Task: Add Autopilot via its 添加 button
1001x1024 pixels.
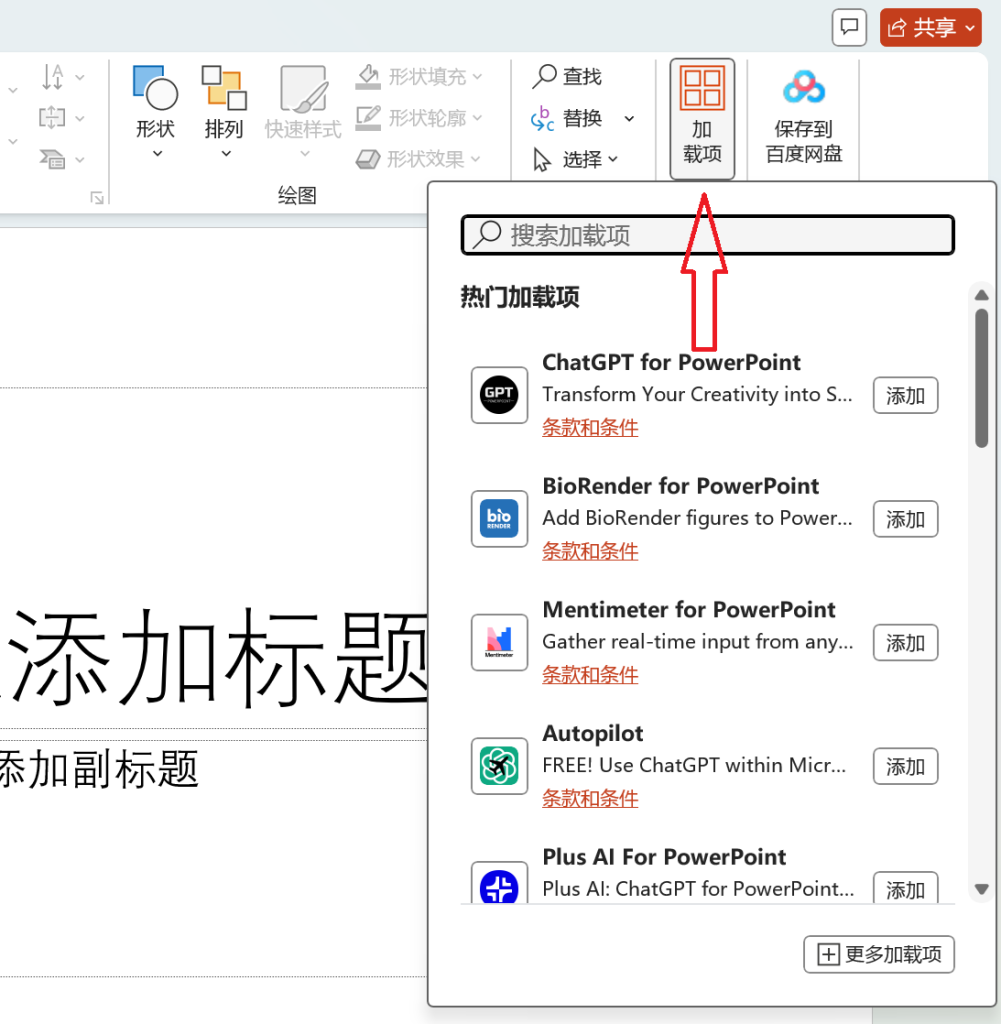Action: tap(905, 766)
